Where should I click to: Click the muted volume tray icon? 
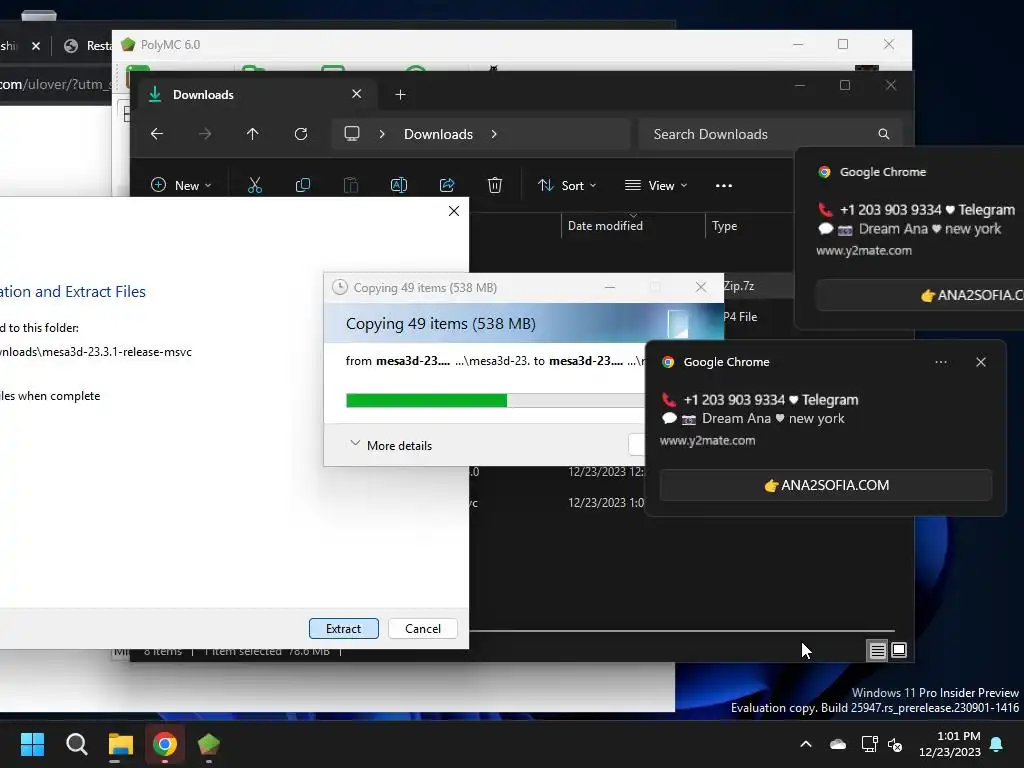pos(895,744)
